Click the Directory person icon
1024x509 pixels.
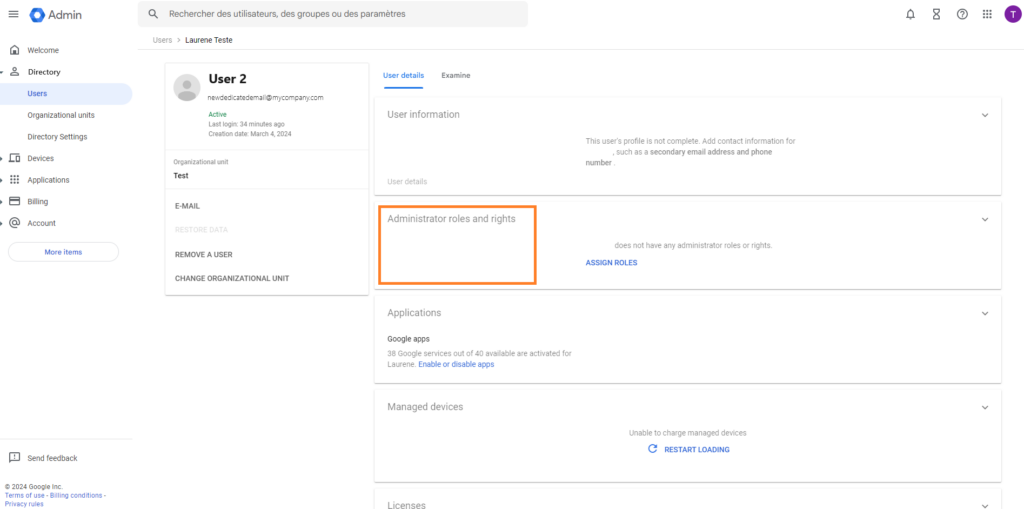(x=14, y=72)
